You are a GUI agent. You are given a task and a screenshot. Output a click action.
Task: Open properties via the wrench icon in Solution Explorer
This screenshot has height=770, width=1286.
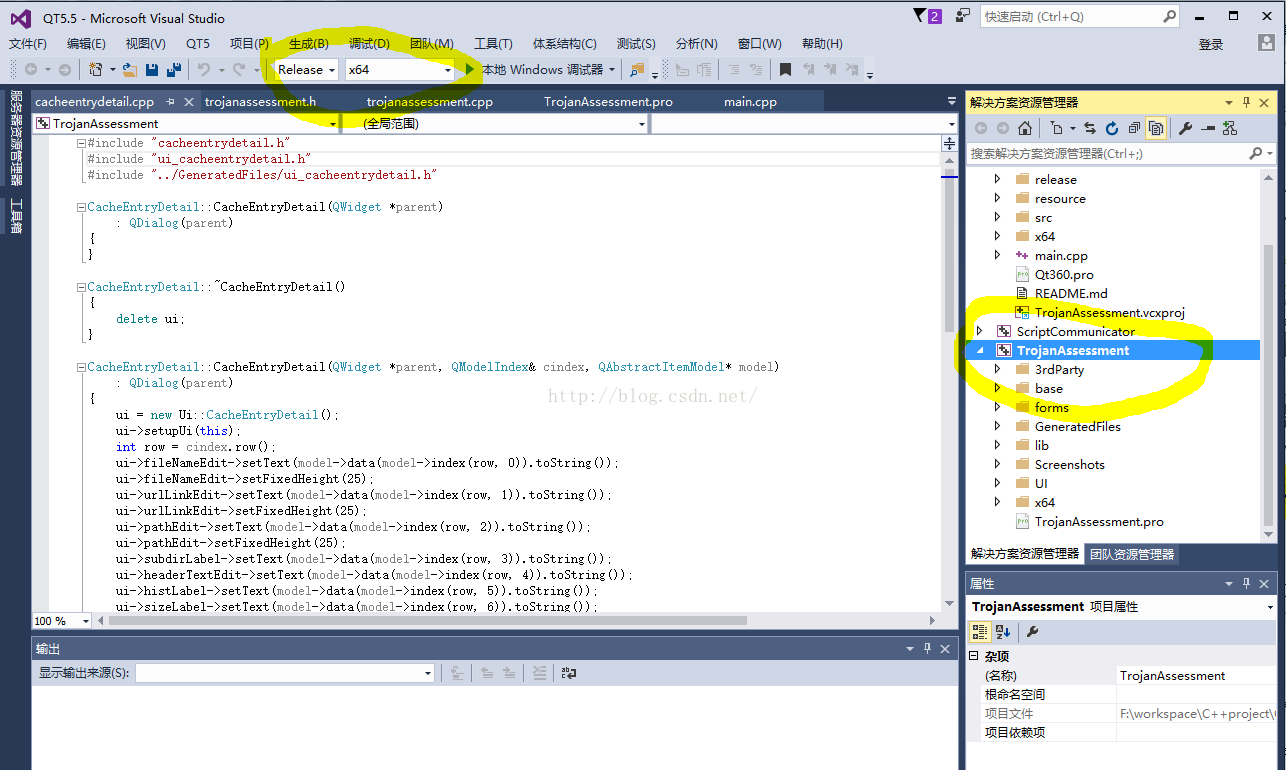tap(1186, 128)
